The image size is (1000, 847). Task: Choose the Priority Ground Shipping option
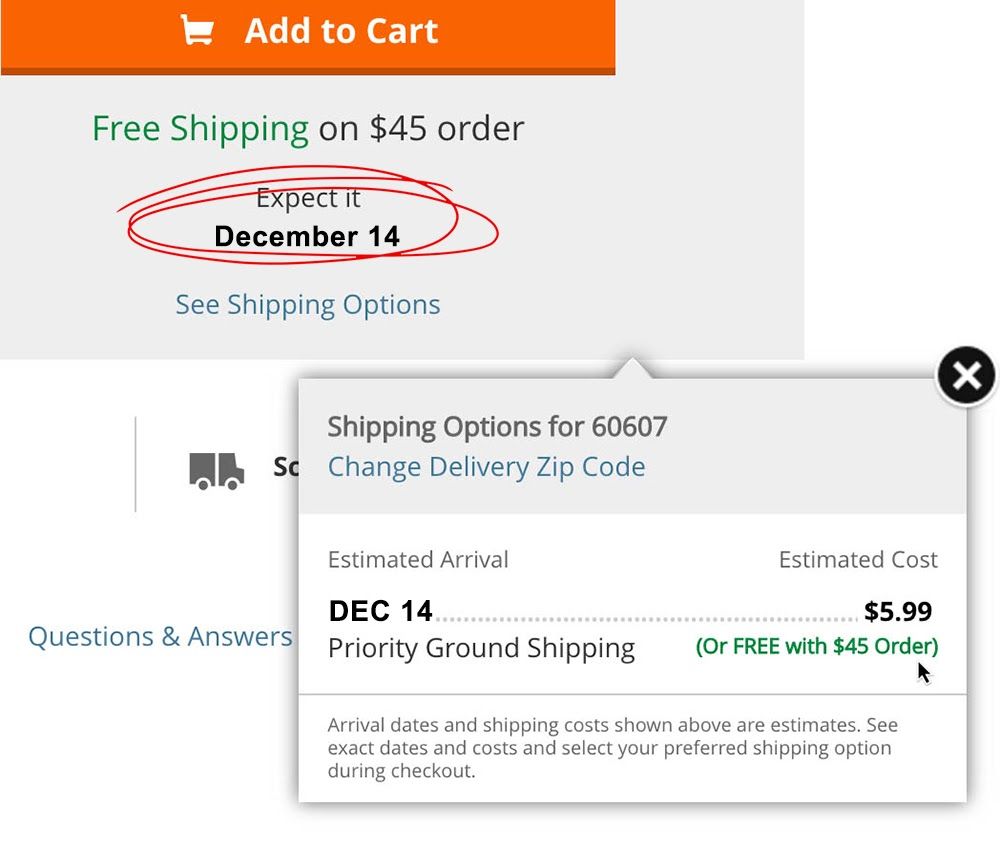click(x=482, y=649)
